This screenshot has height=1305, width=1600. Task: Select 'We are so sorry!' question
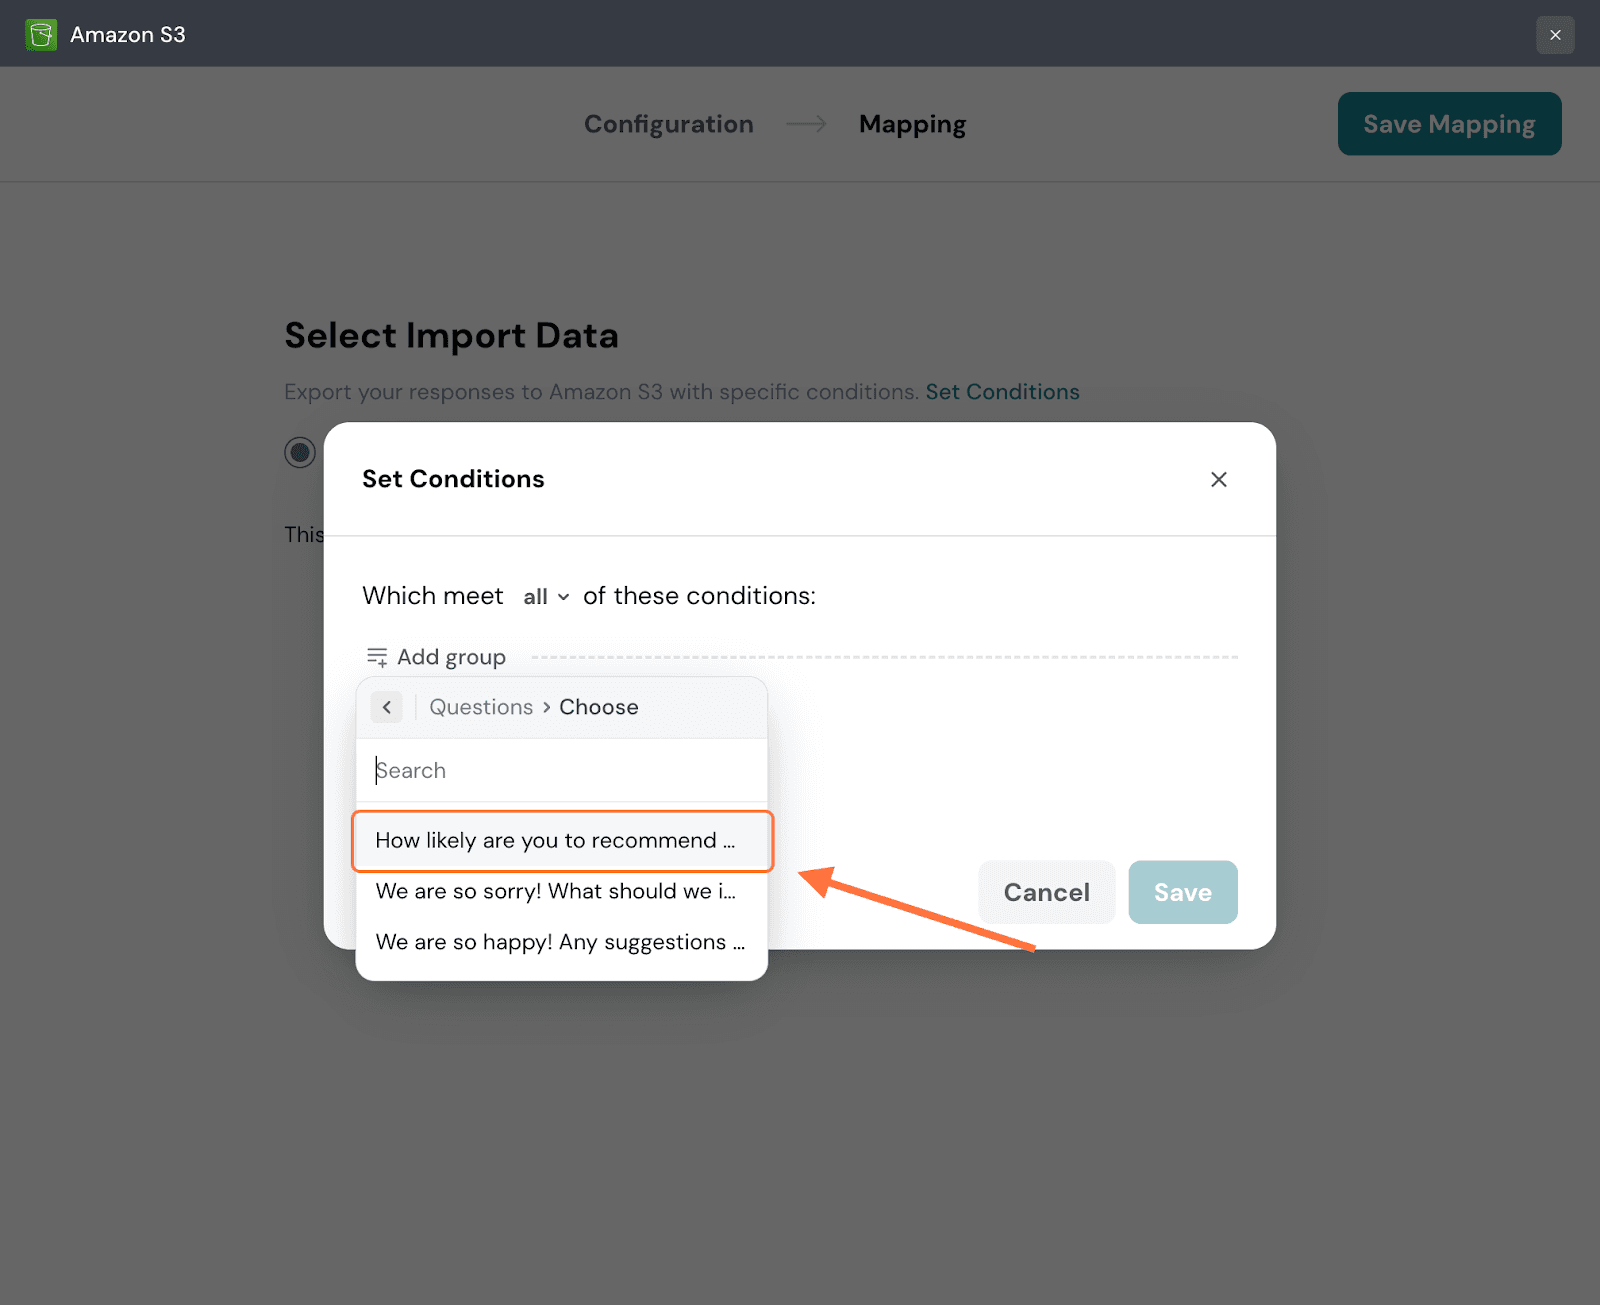click(555, 891)
